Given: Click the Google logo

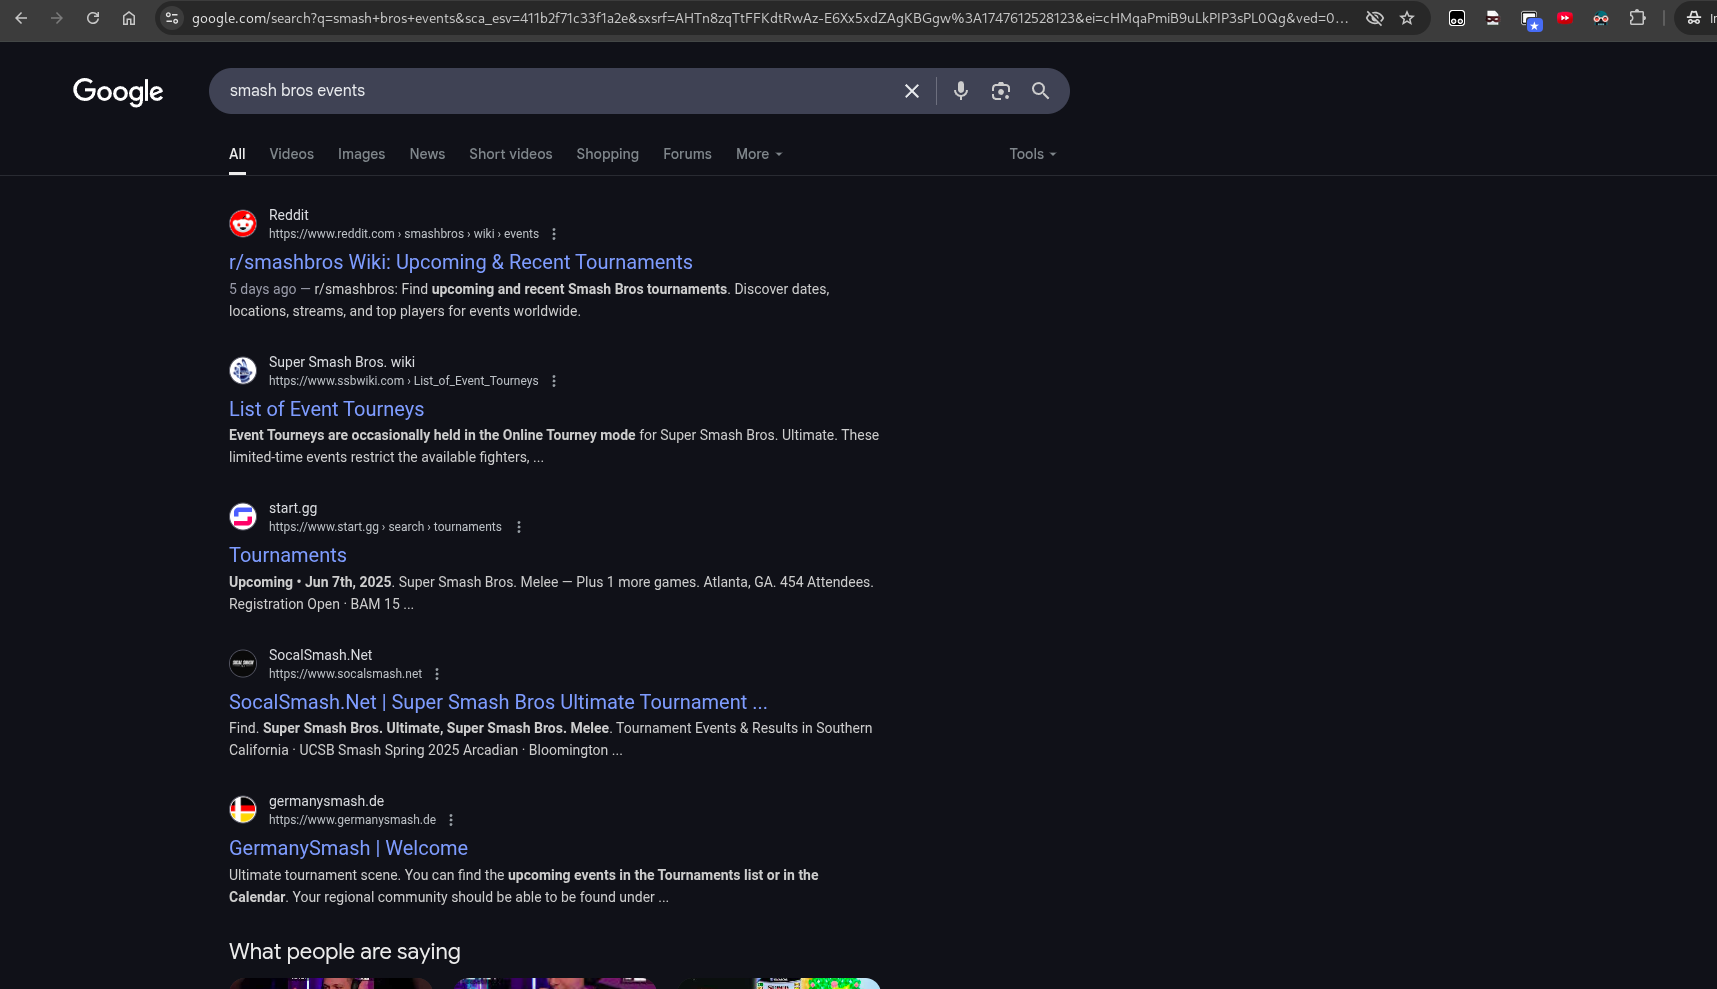Looking at the screenshot, I should tap(118, 92).
